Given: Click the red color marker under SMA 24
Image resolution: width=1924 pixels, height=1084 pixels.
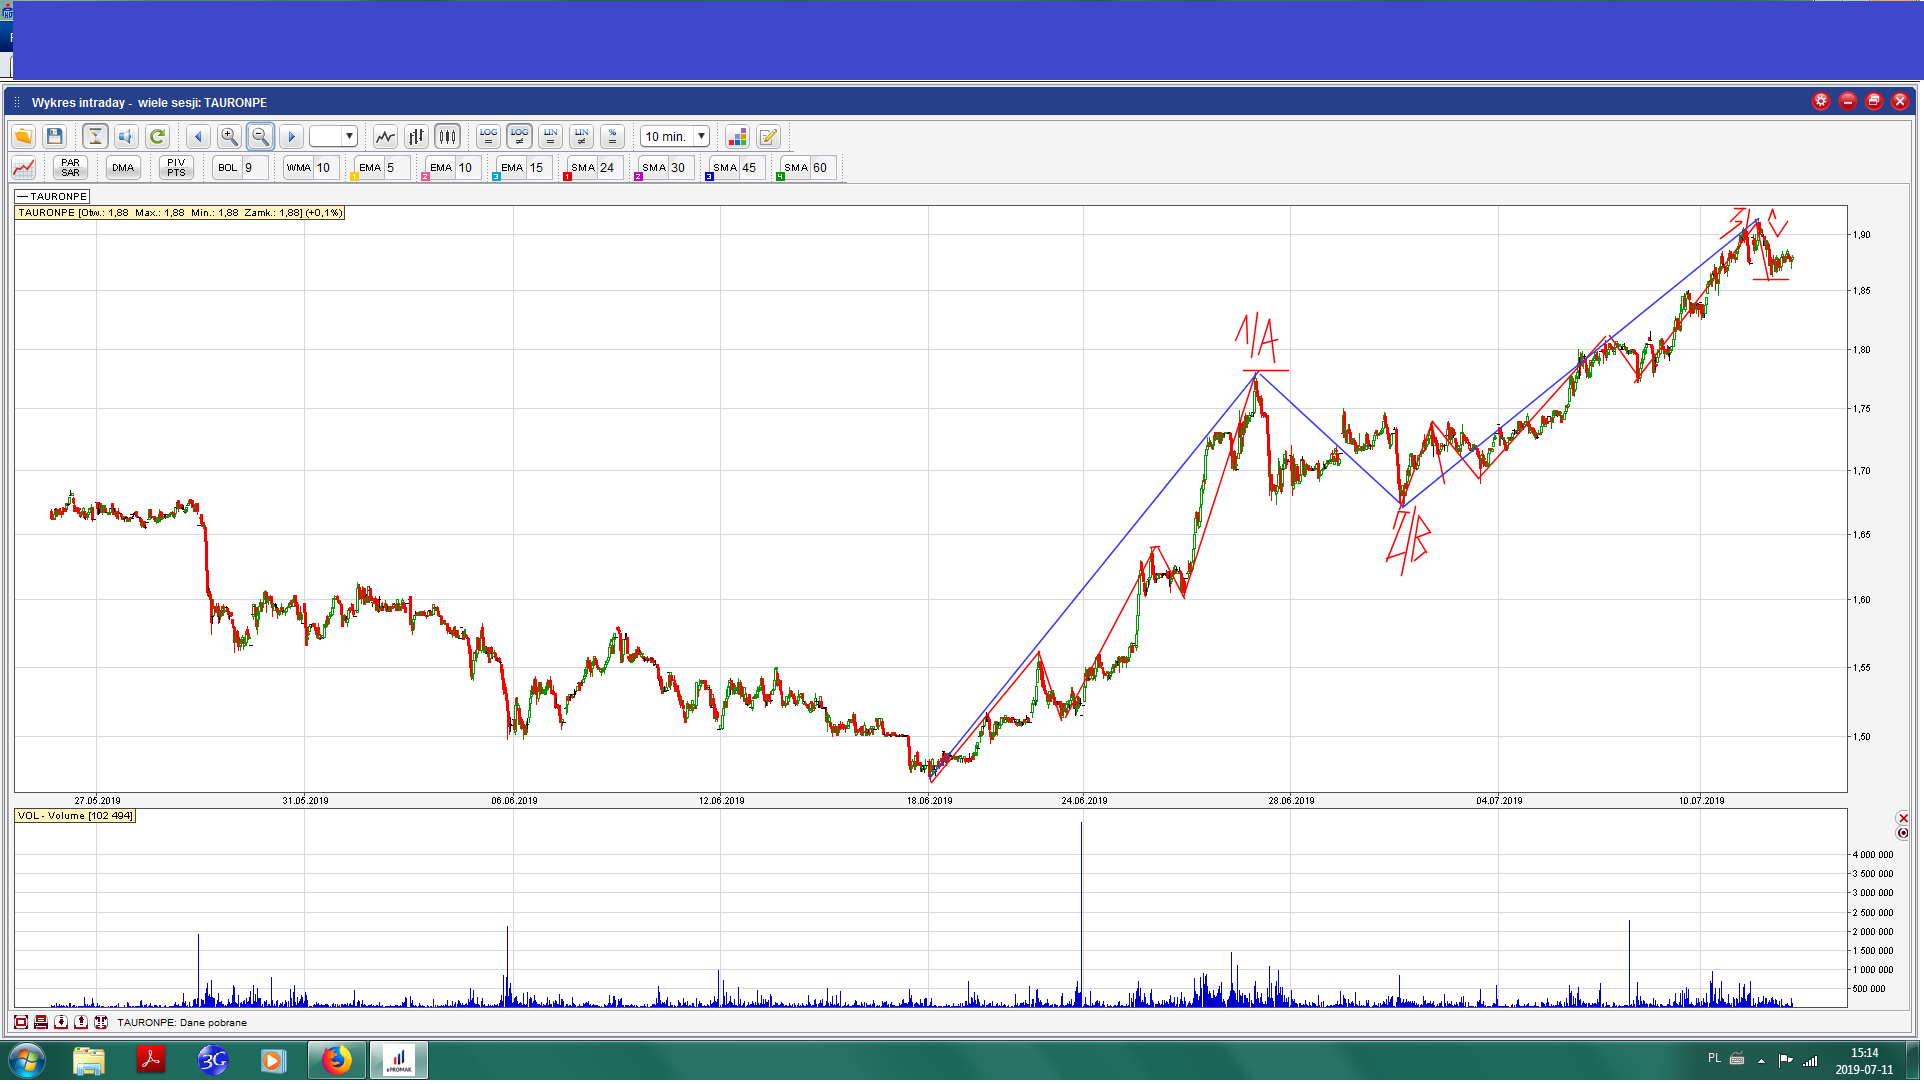Looking at the screenshot, I should tap(567, 177).
